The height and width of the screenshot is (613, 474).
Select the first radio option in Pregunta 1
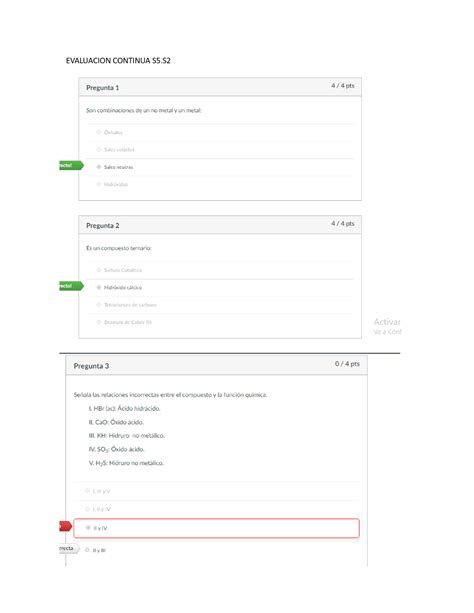pos(99,132)
